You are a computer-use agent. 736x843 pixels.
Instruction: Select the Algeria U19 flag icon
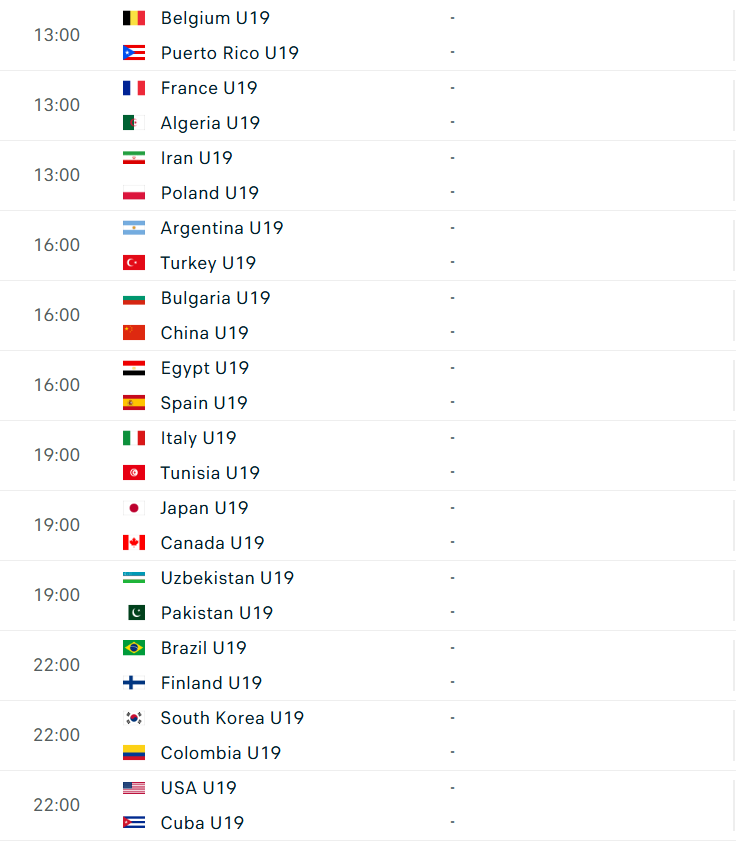134,123
